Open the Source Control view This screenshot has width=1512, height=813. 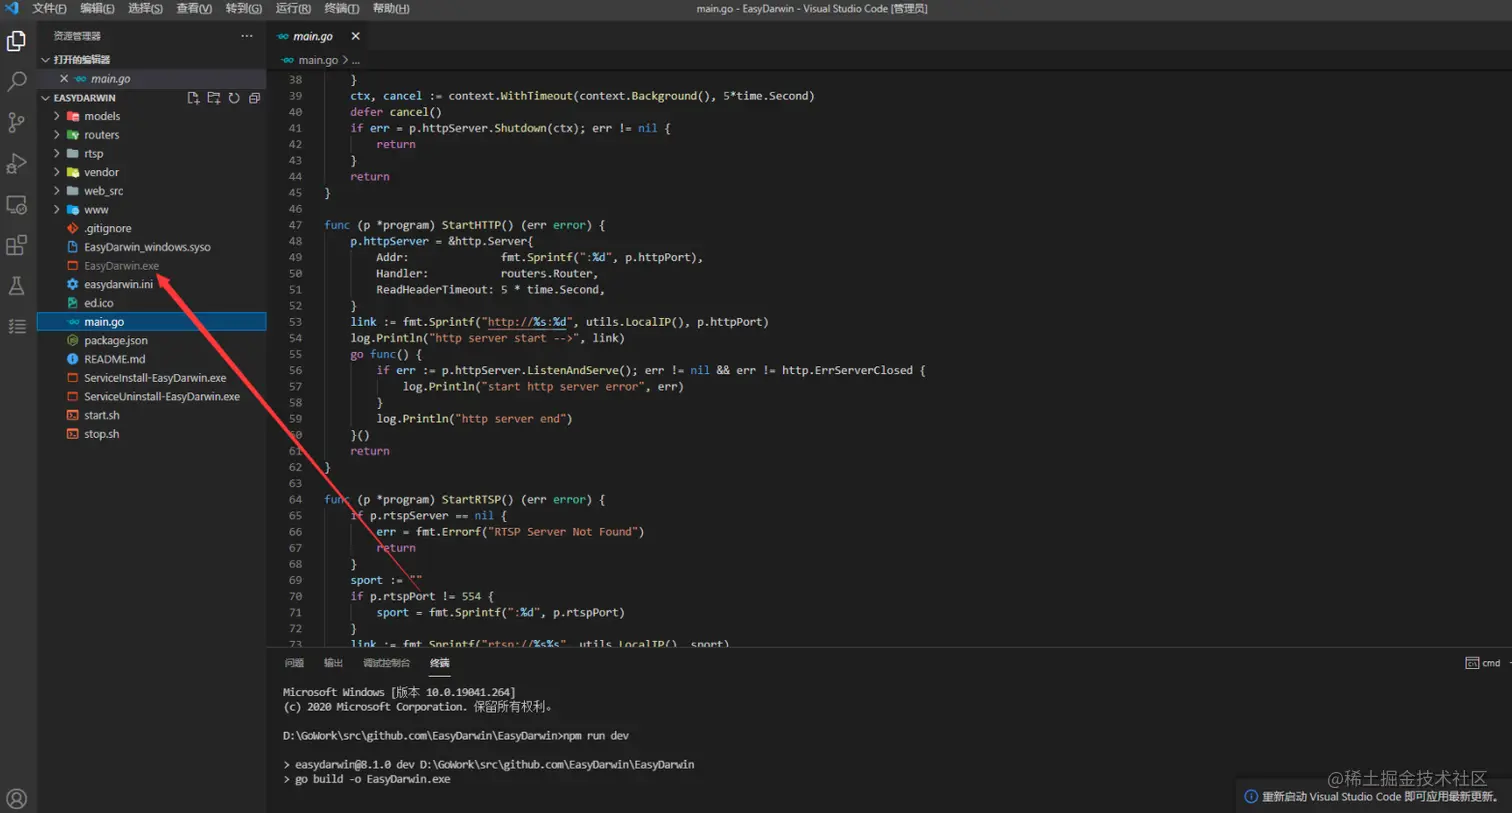click(x=17, y=122)
